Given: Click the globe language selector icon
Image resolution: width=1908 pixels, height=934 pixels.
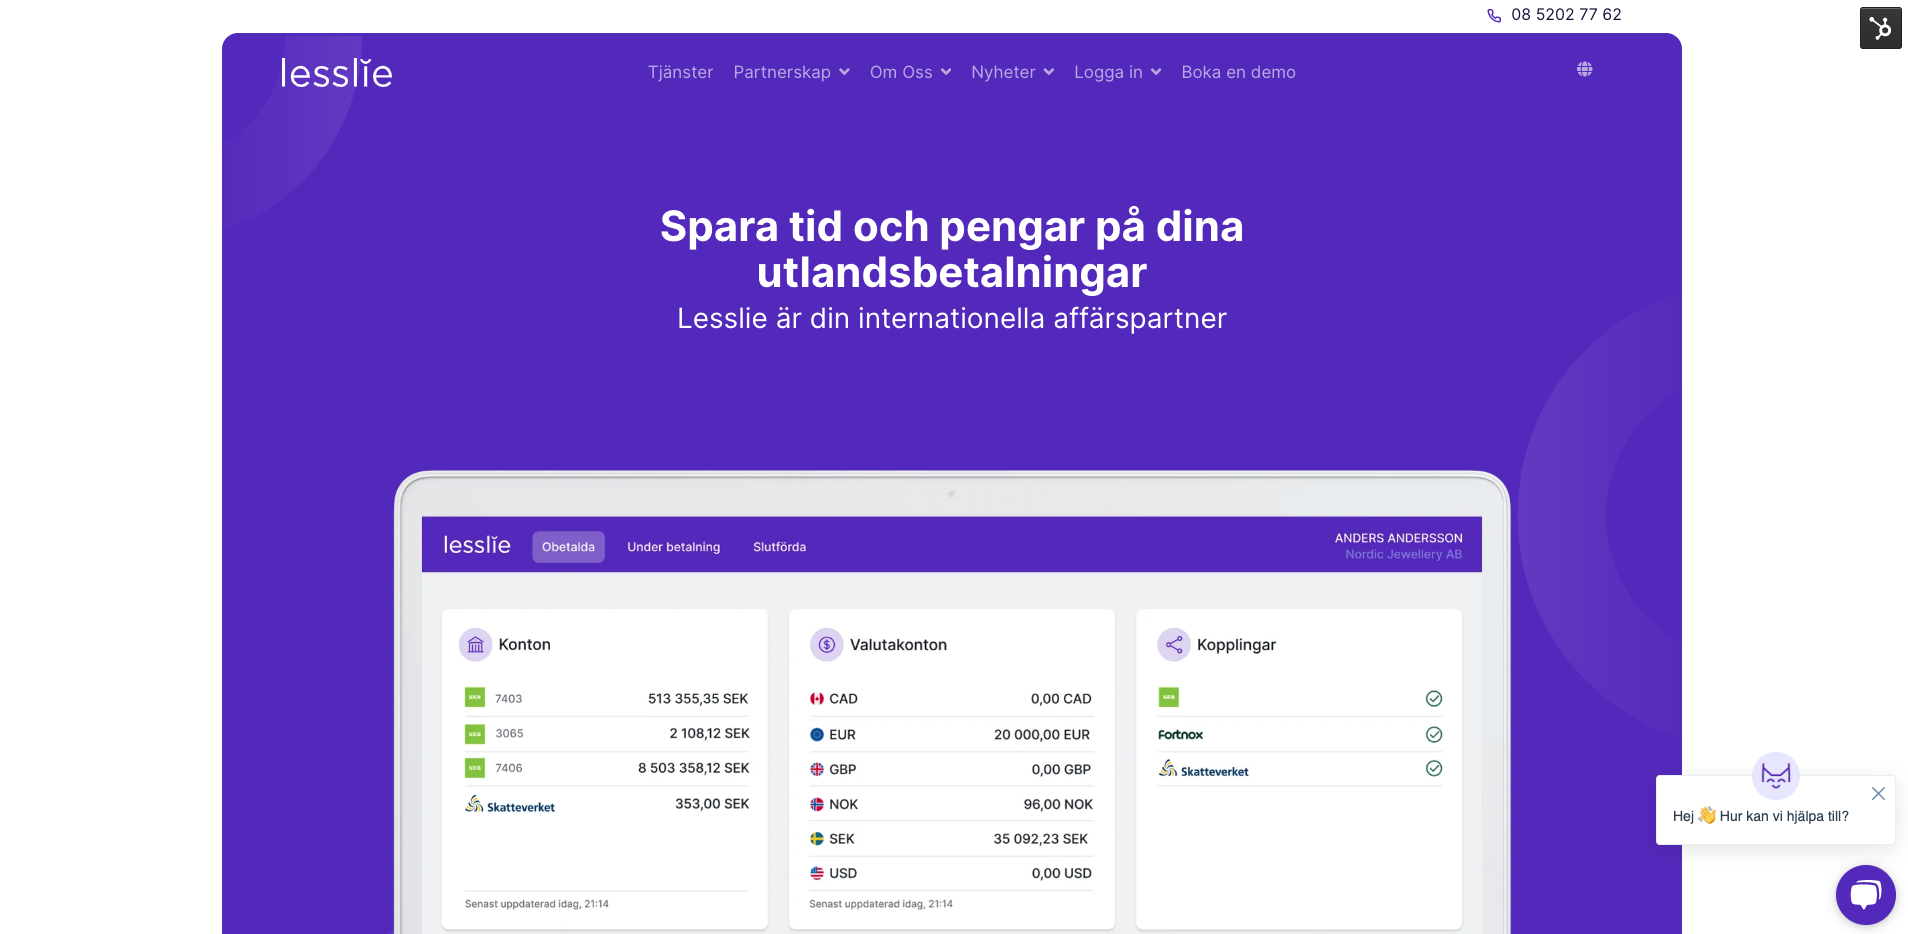Looking at the screenshot, I should point(1584,69).
